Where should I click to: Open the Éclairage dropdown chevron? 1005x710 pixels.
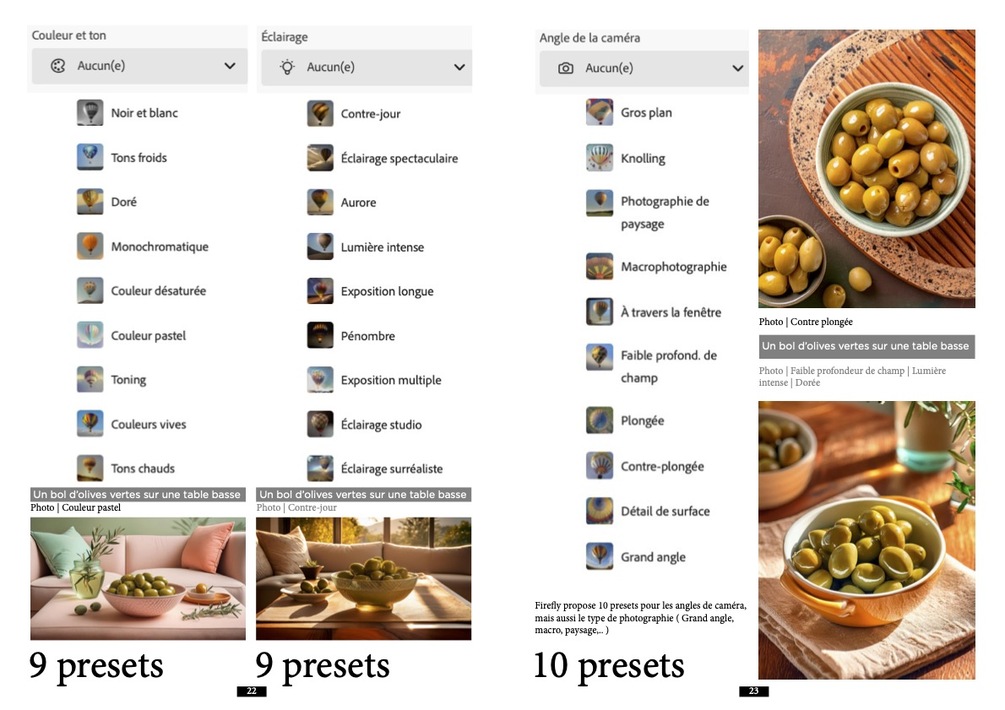[x=459, y=67]
